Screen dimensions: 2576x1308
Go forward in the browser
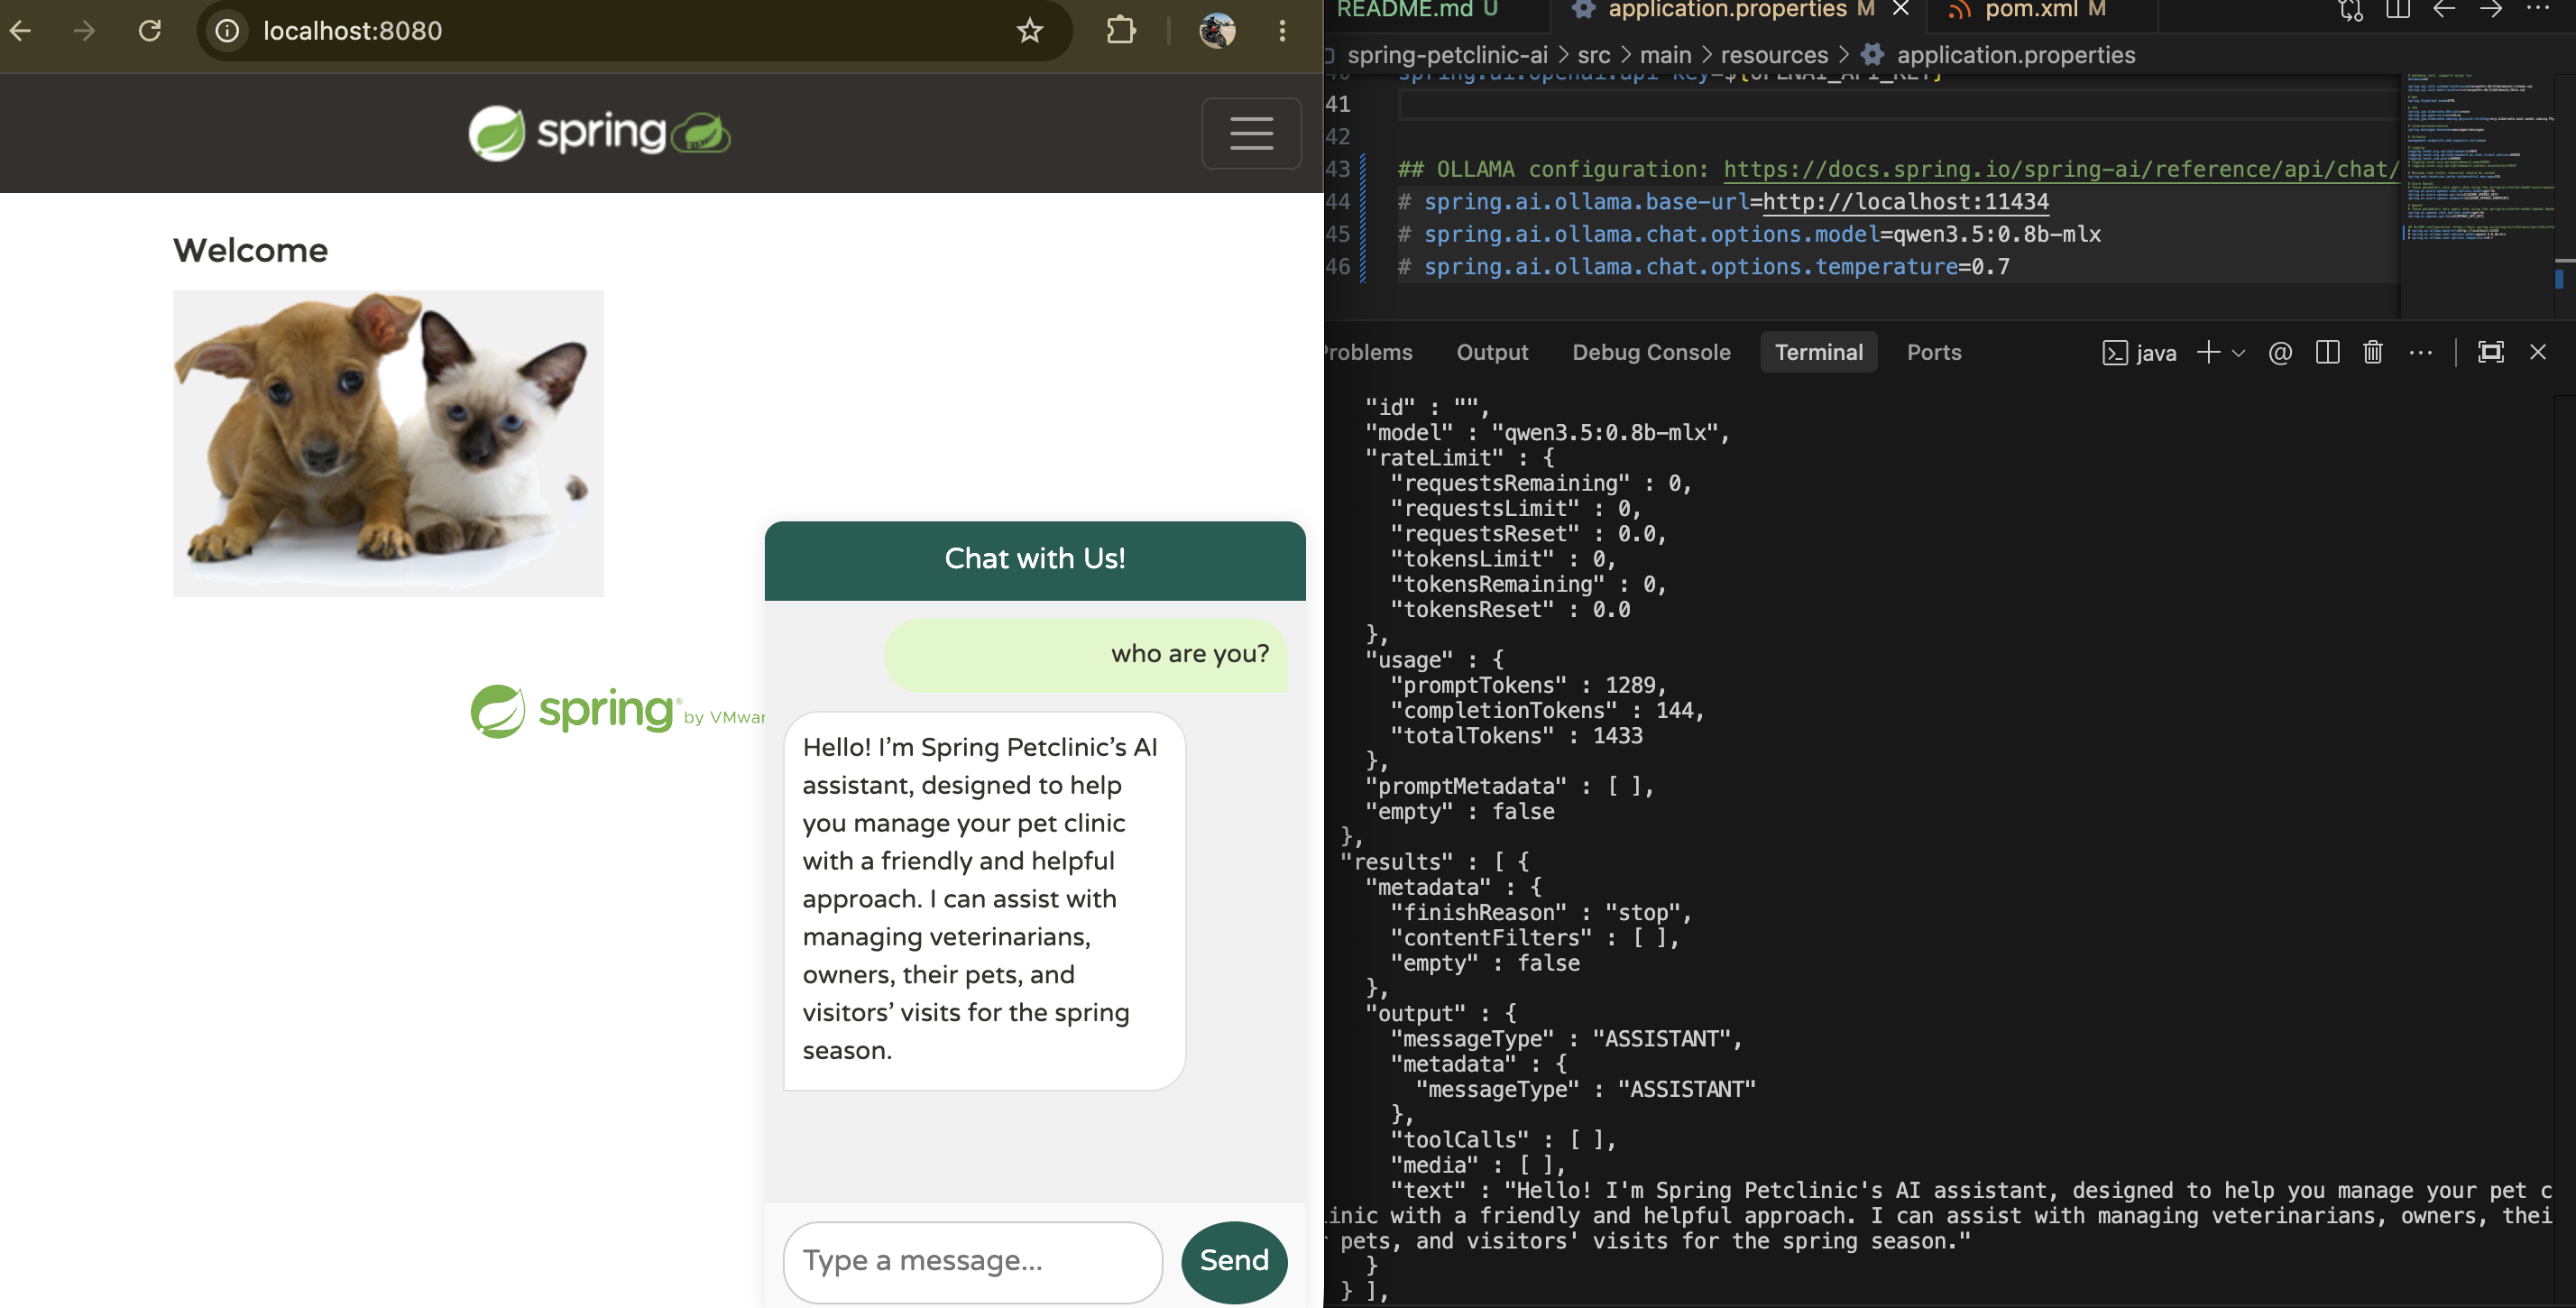[x=85, y=30]
